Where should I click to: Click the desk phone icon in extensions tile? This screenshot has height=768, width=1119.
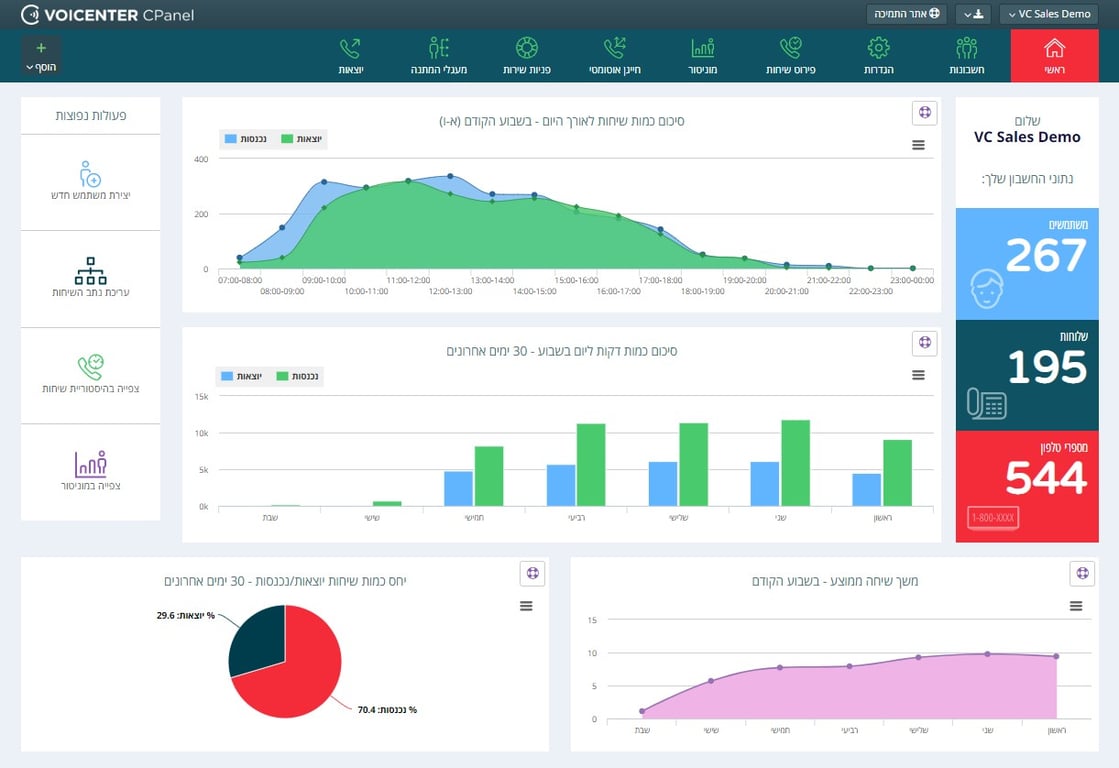[x=987, y=403]
